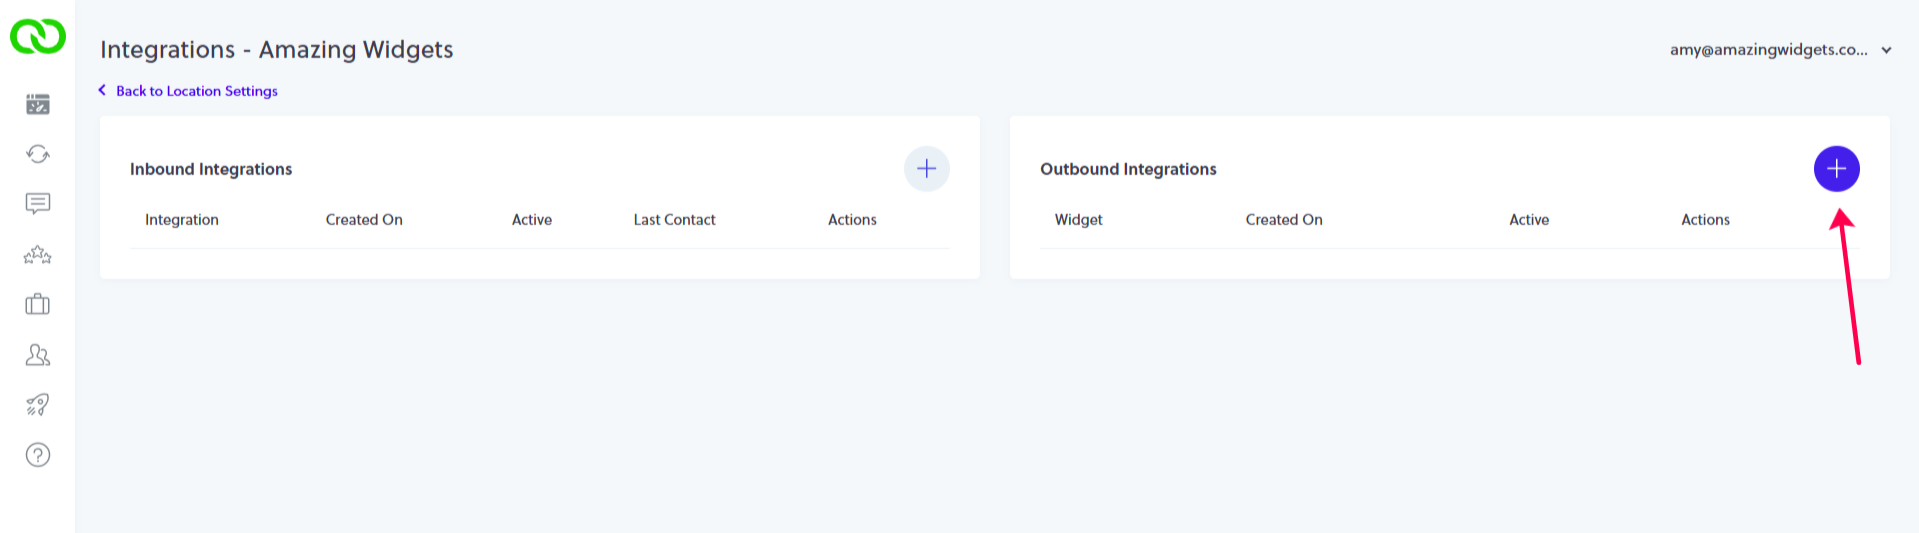Viewport: 1919px width, 533px height.
Task: Add a new outbound integration
Action: 1836,169
